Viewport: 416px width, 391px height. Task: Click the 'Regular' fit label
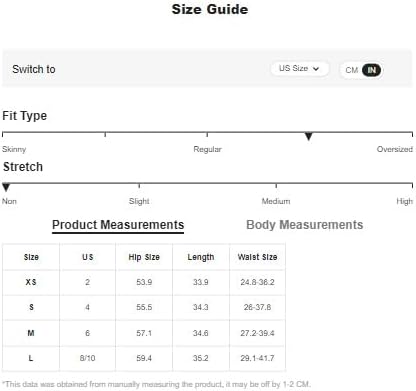207,149
